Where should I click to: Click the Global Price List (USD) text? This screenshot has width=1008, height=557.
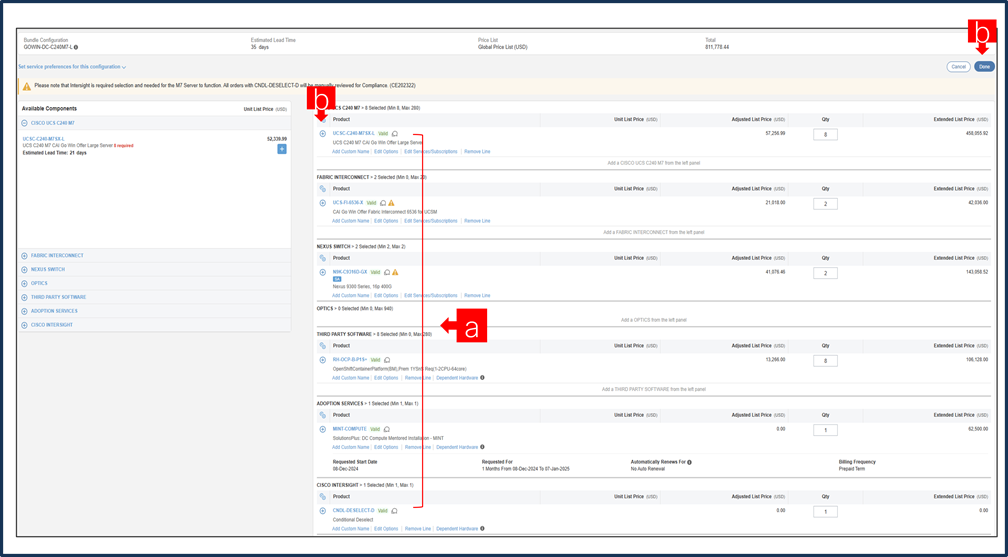click(503, 47)
